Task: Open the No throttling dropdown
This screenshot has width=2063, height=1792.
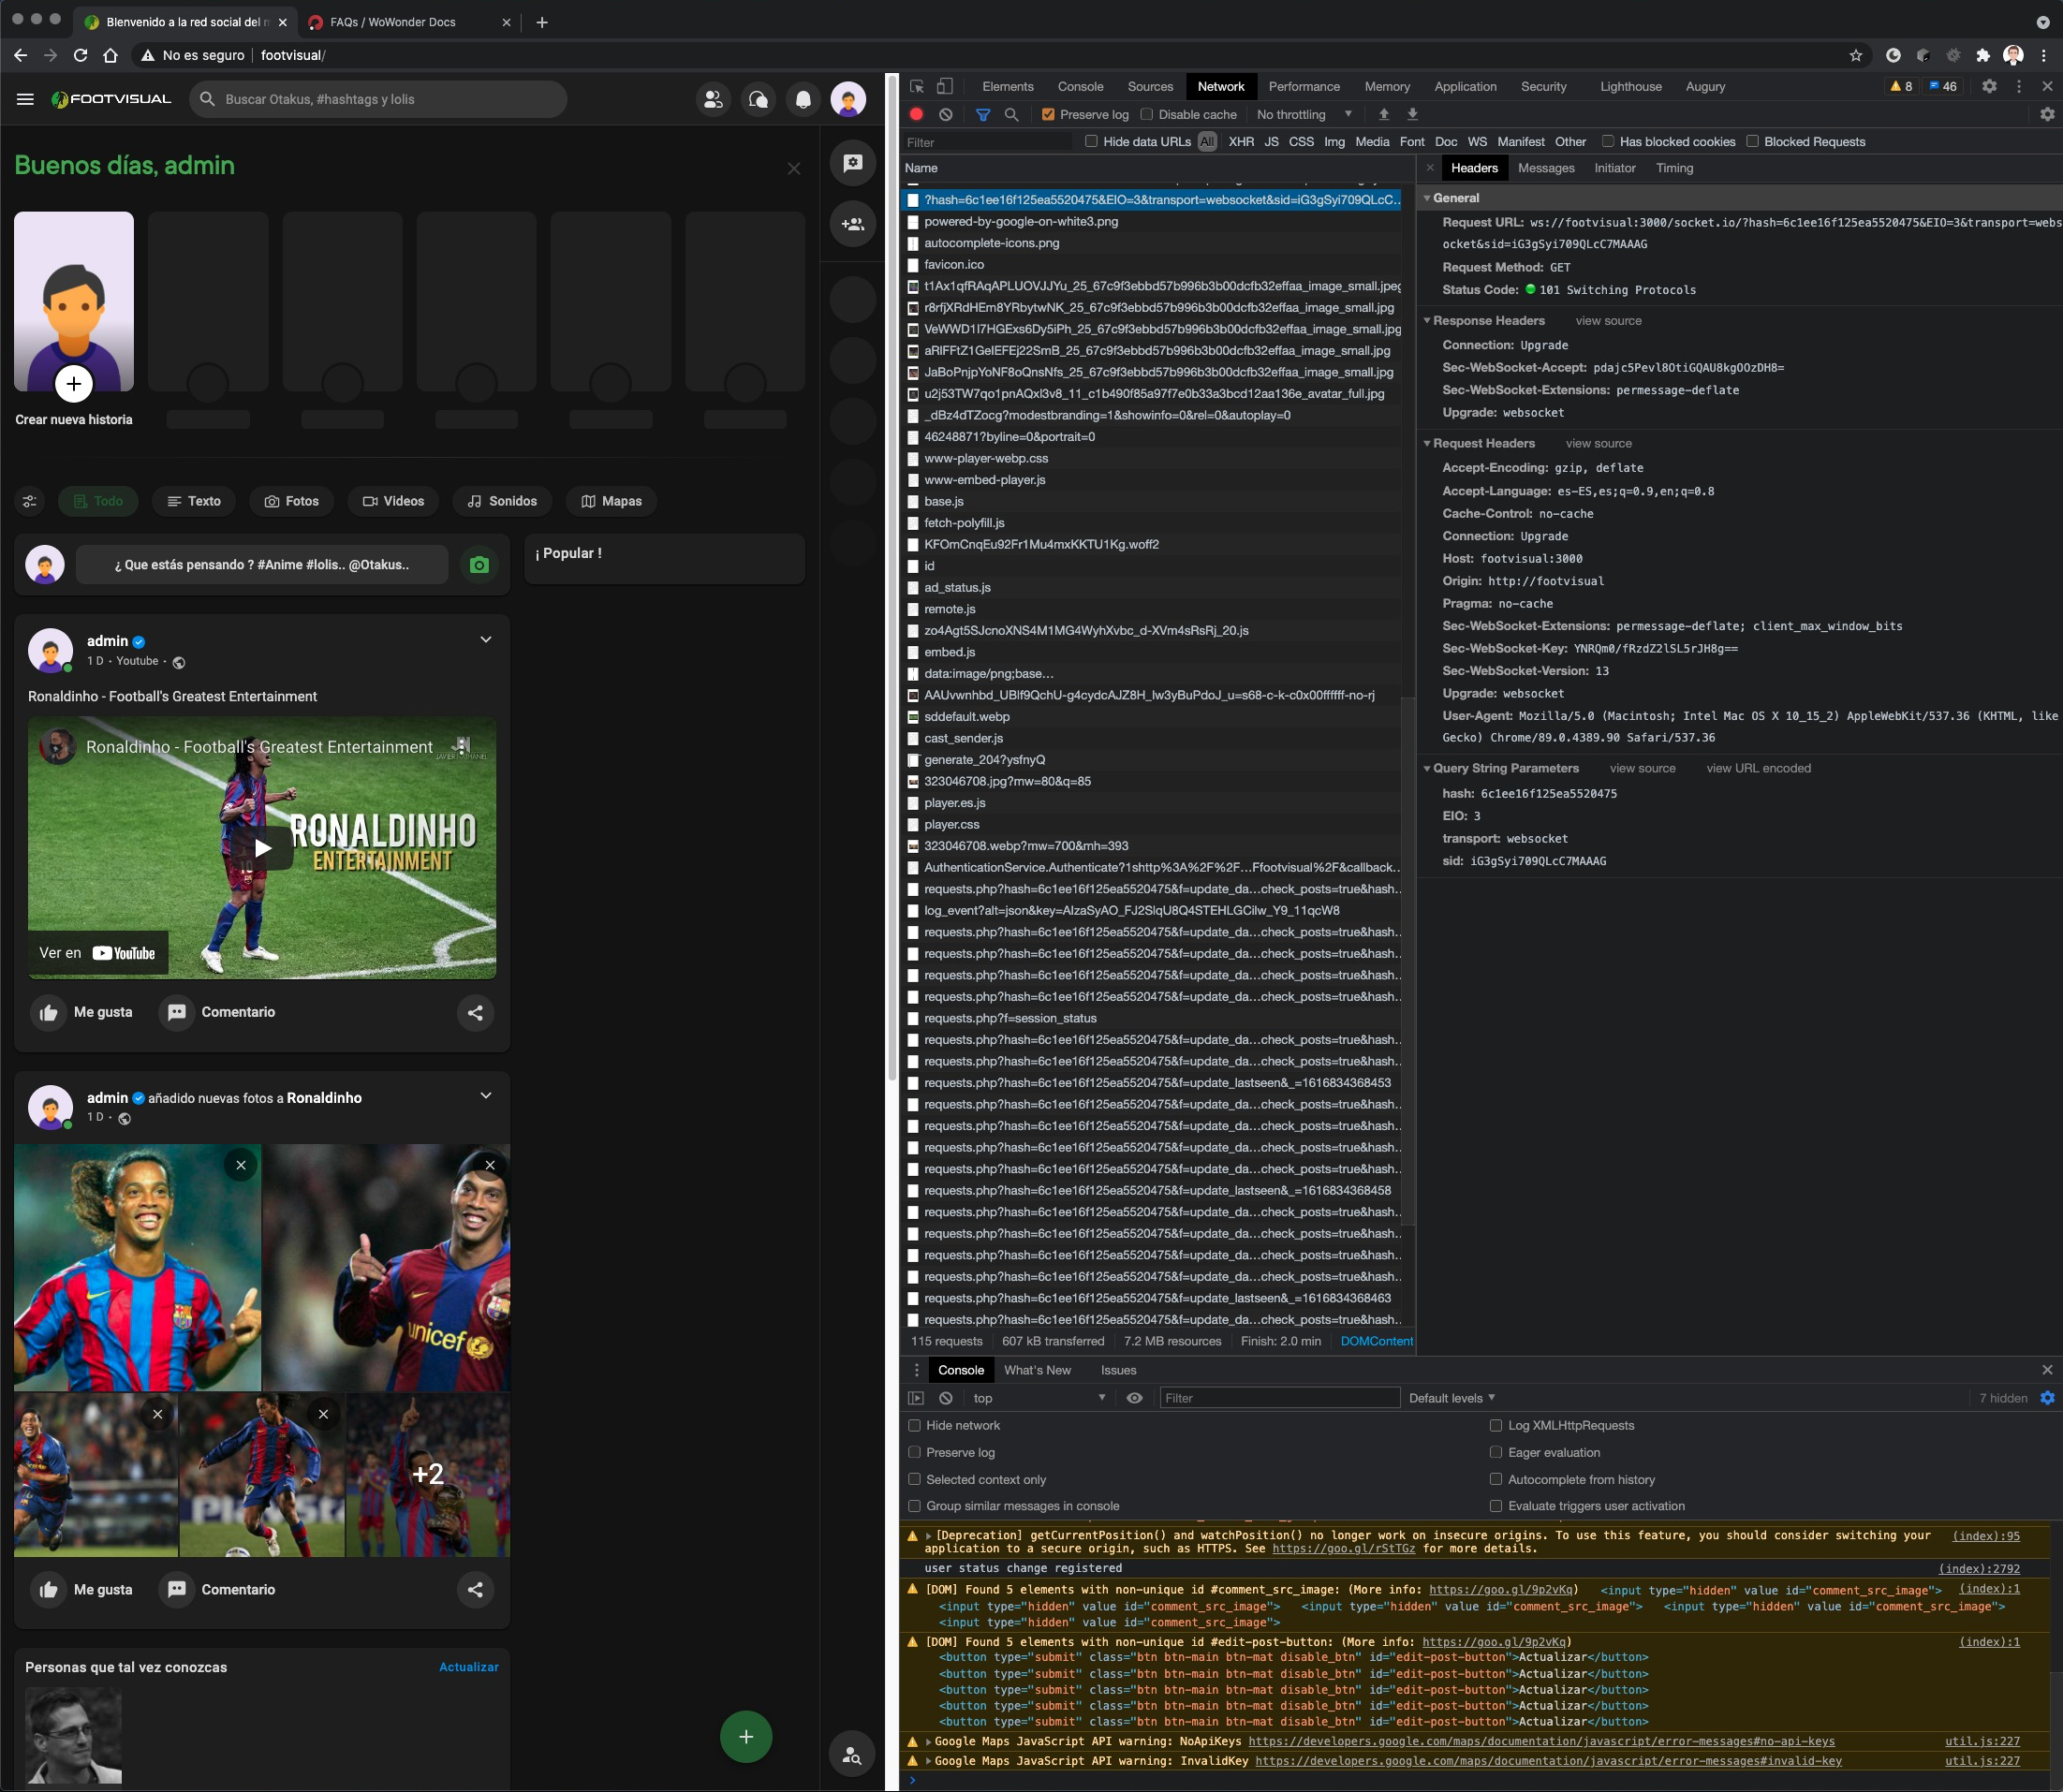Action: point(1304,115)
